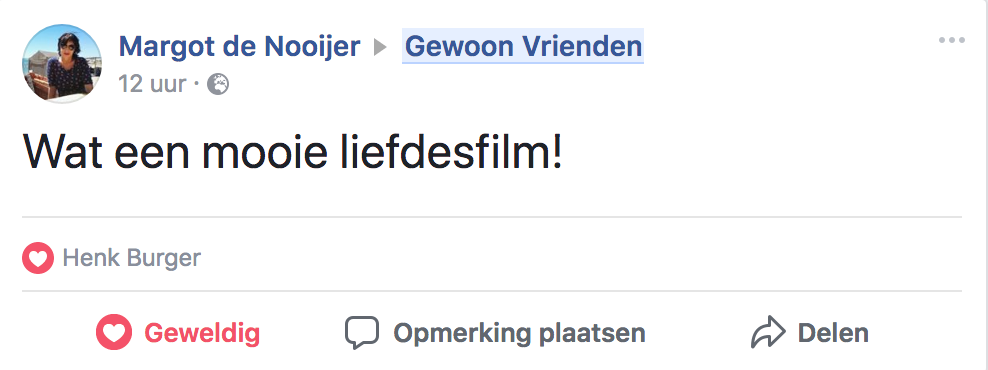Show who reacted via the reactions row
Image resolution: width=988 pixels, height=370 pixels.
491,258
